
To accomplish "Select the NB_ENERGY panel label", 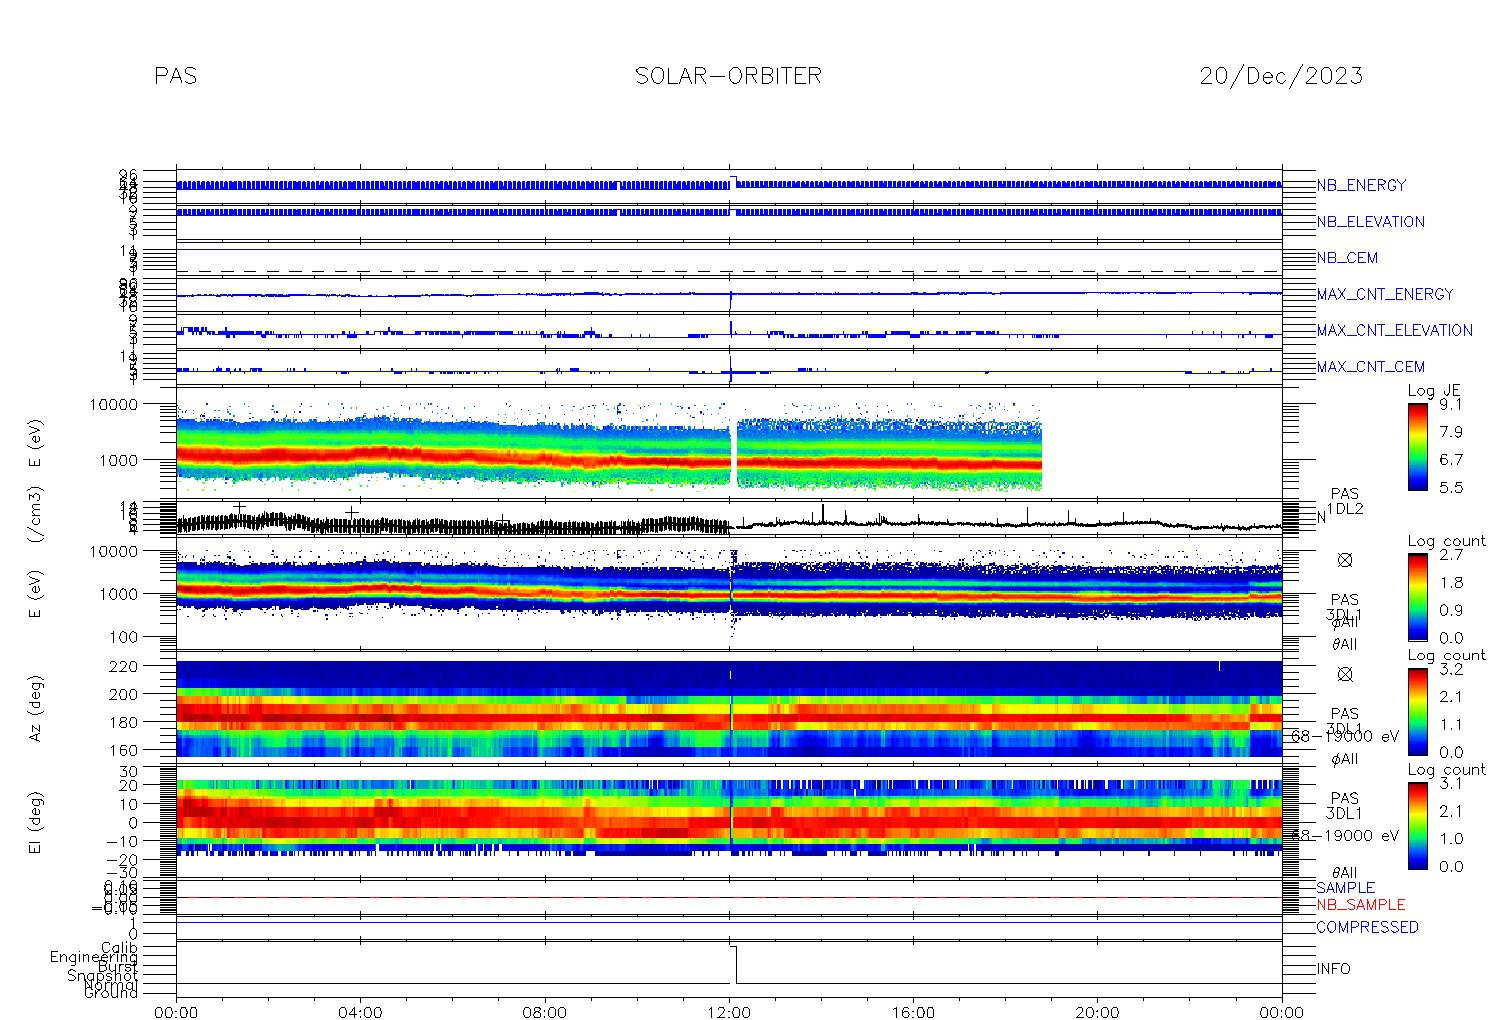I will tap(1361, 185).
